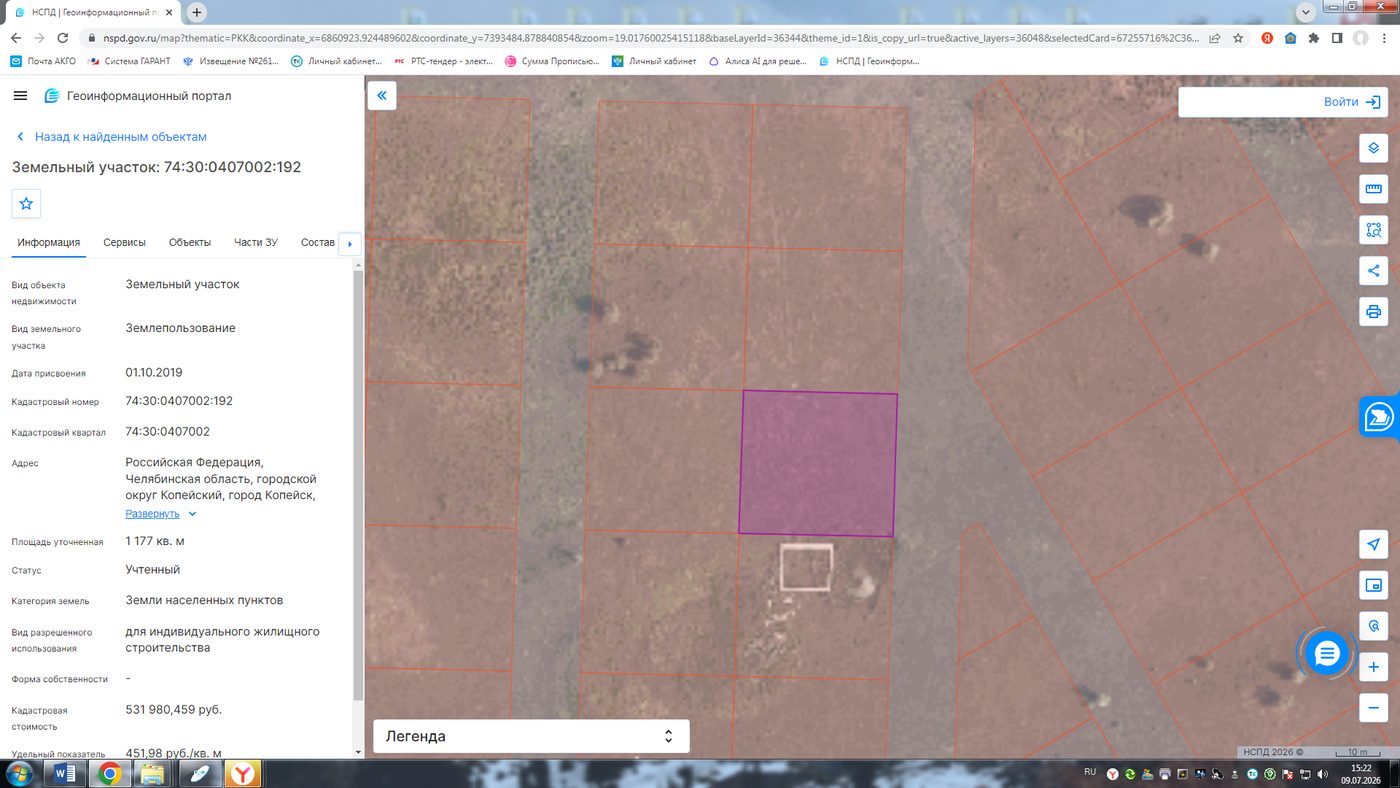Show more tabs with right arrow

pyautogui.click(x=349, y=244)
